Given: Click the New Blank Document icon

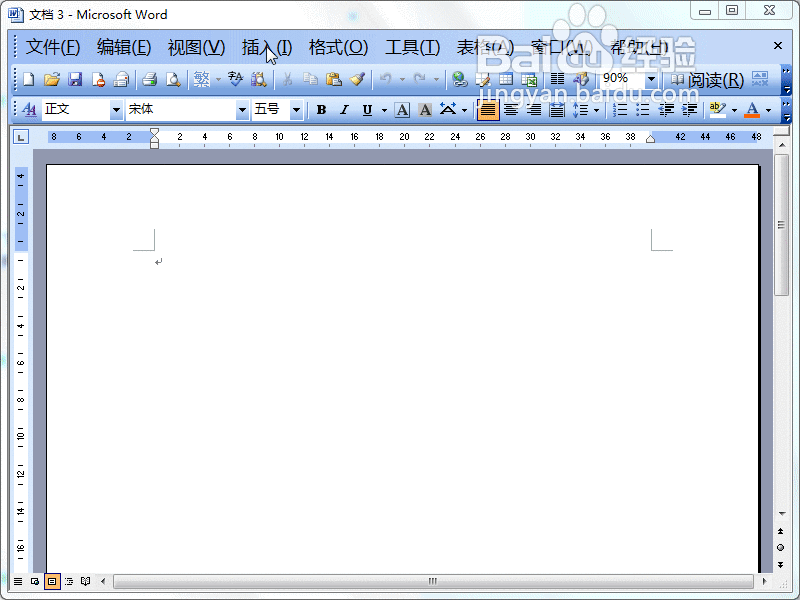Looking at the screenshot, I should pyautogui.click(x=28, y=80).
